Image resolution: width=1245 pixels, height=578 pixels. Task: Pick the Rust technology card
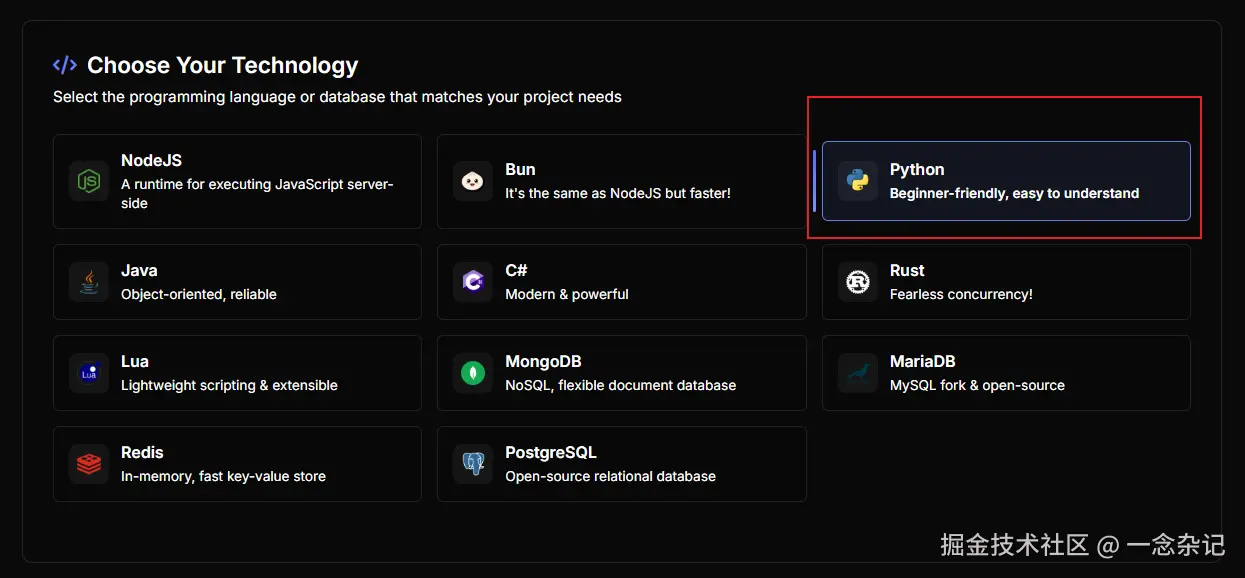point(1006,282)
